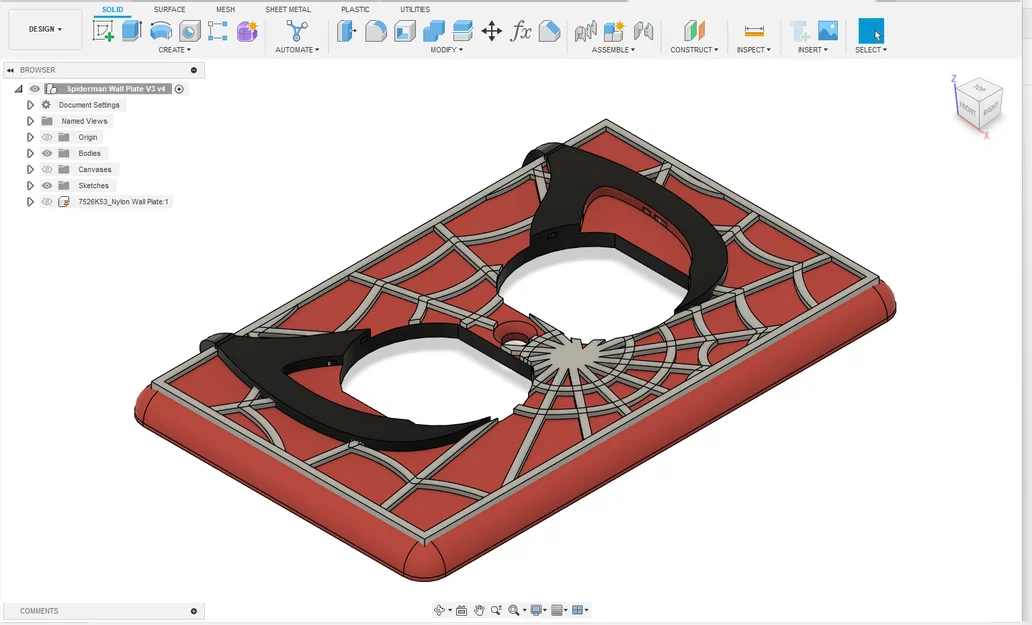Select the Shell tool icon

click(x=404, y=30)
